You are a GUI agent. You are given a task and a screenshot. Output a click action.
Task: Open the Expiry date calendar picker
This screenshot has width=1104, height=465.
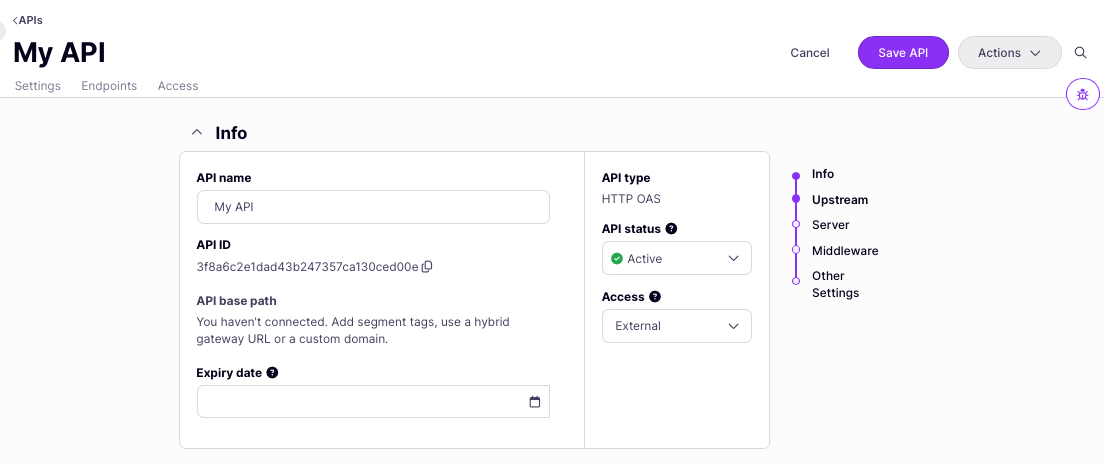coord(534,402)
